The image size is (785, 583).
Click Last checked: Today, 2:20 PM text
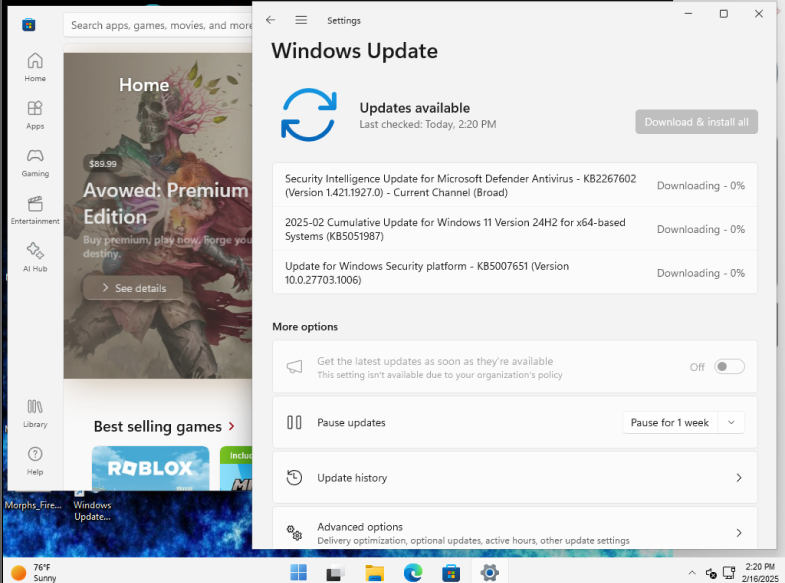[x=428, y=124]
